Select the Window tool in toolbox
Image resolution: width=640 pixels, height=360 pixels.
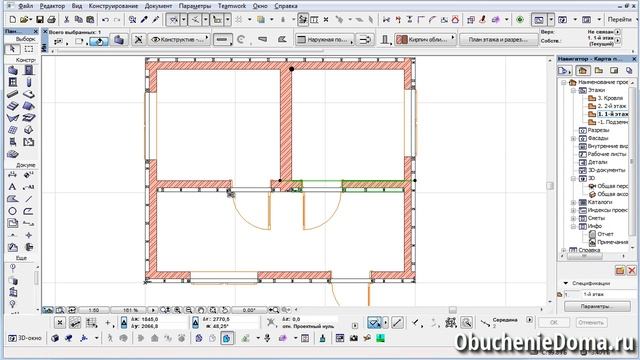pyautogui.click(x=13, y=82)
